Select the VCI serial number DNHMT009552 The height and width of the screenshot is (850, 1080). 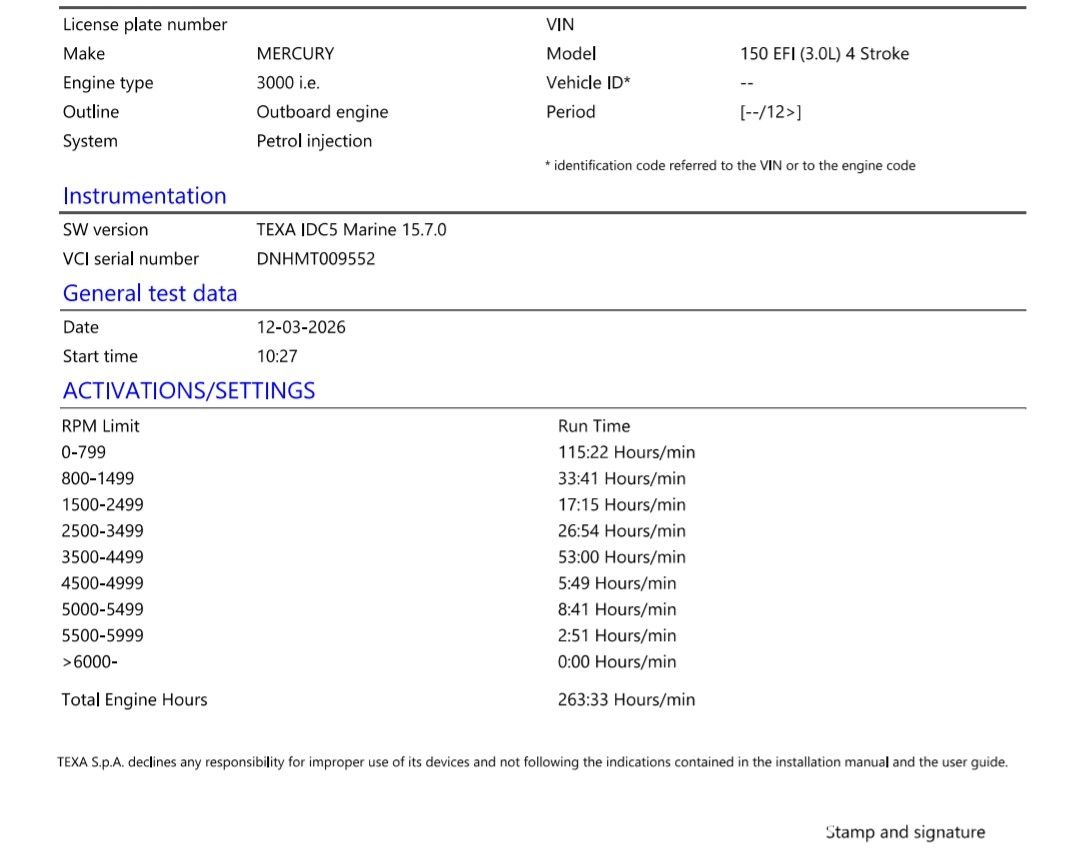[x=316, y=259]
